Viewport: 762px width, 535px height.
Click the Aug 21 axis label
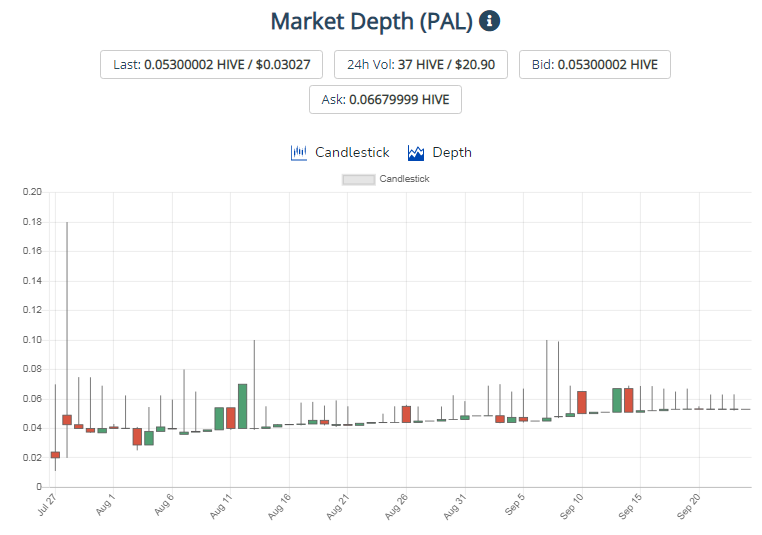point(338,506)
